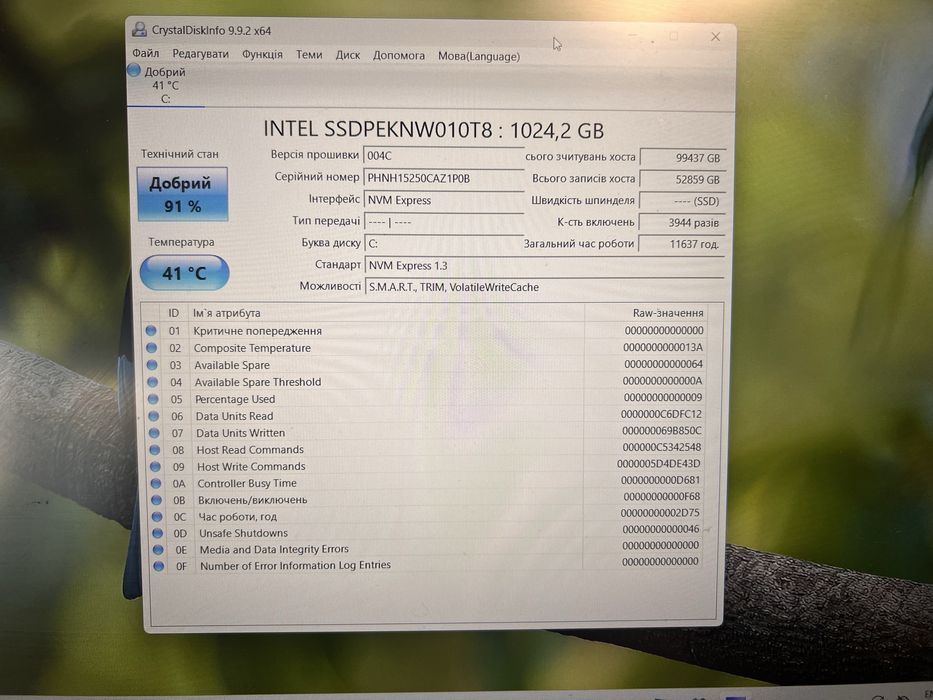Click the rotation rate field ---- (SSD)
The image size is (933, 700).
point(682,201)
